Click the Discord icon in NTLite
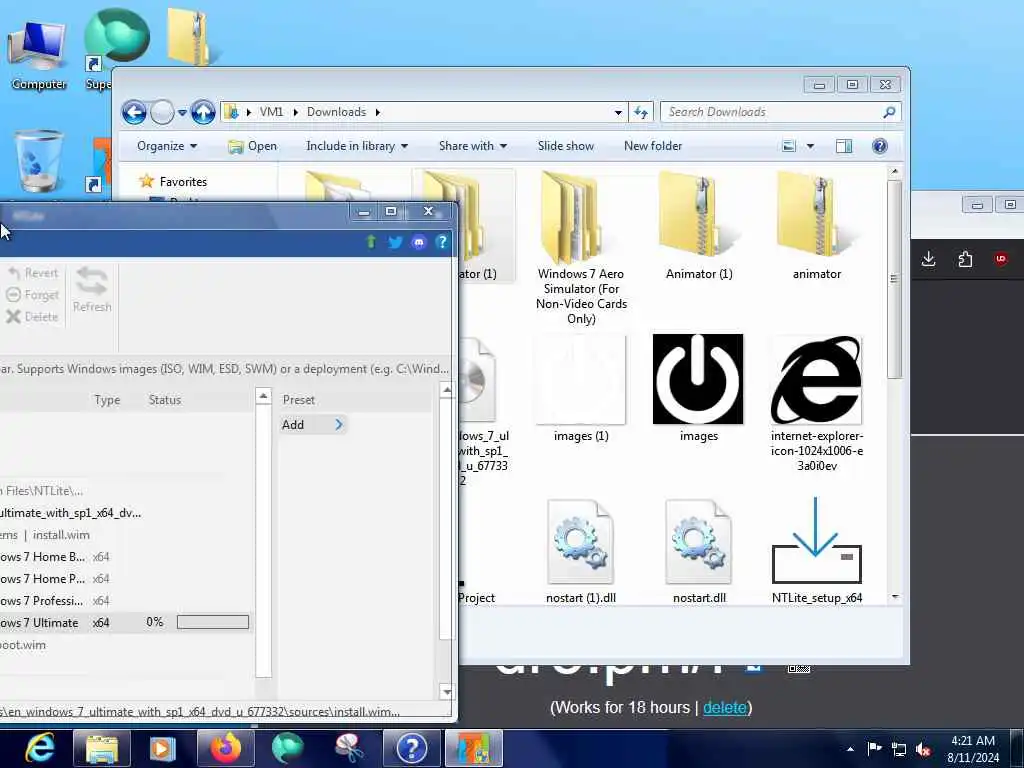The height and width of the screenshot is (768, 1024). (419, 242)
